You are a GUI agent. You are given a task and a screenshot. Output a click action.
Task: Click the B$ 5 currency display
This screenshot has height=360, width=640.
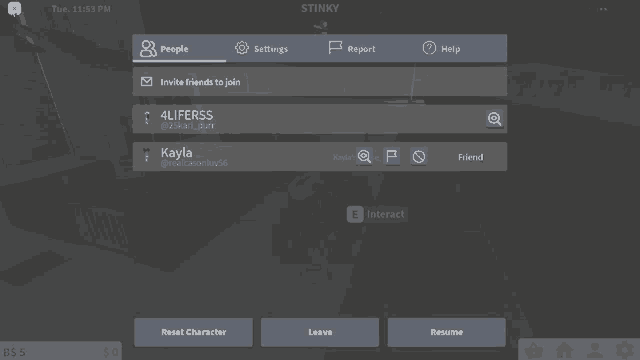click(15, 352)
